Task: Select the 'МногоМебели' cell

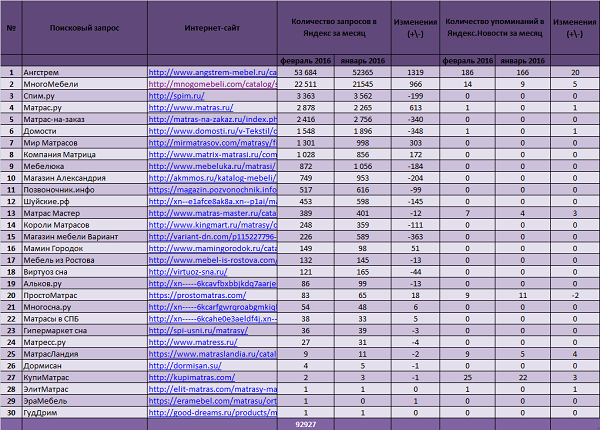Action: click(x=85, y=84)
